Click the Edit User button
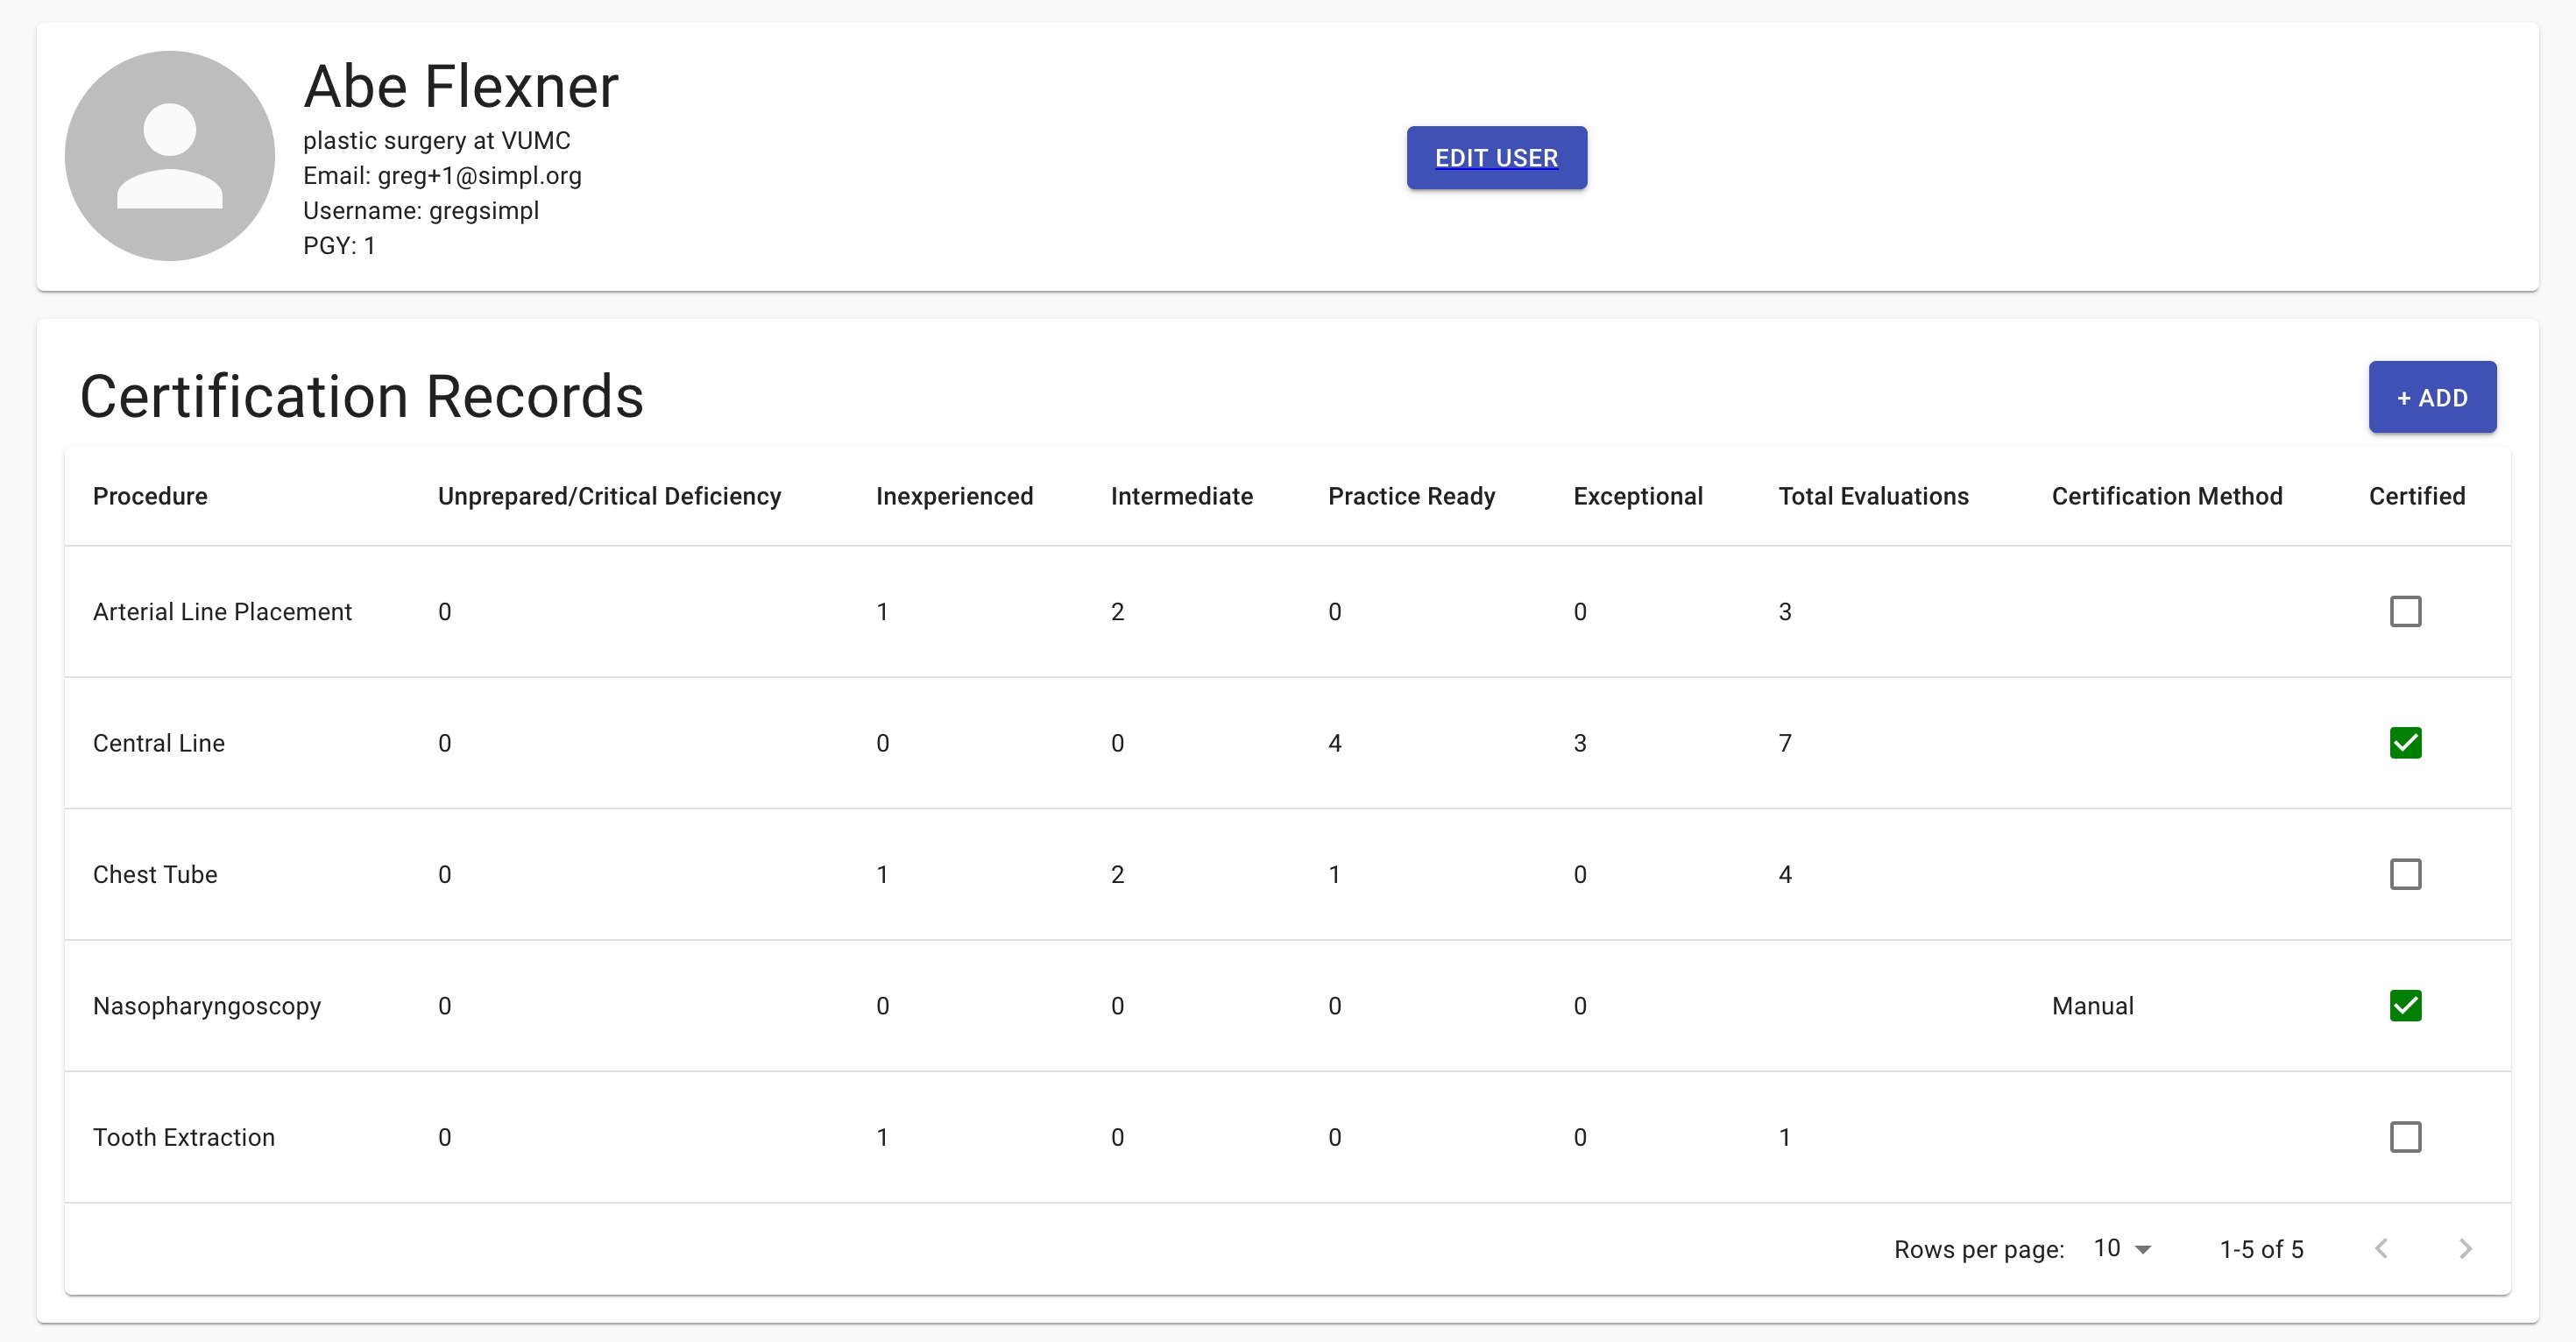Screen dimensions: 2576x1342 [1496, 158]
